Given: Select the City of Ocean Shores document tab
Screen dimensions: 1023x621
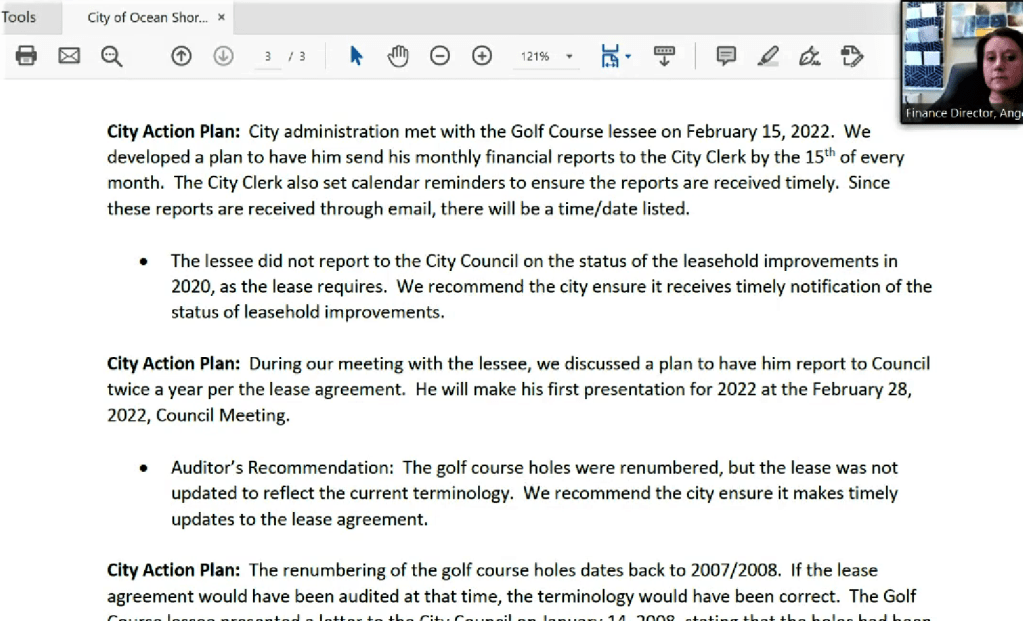Looking at the screenshot, I should pyautogui.click(x=146, y=17).
